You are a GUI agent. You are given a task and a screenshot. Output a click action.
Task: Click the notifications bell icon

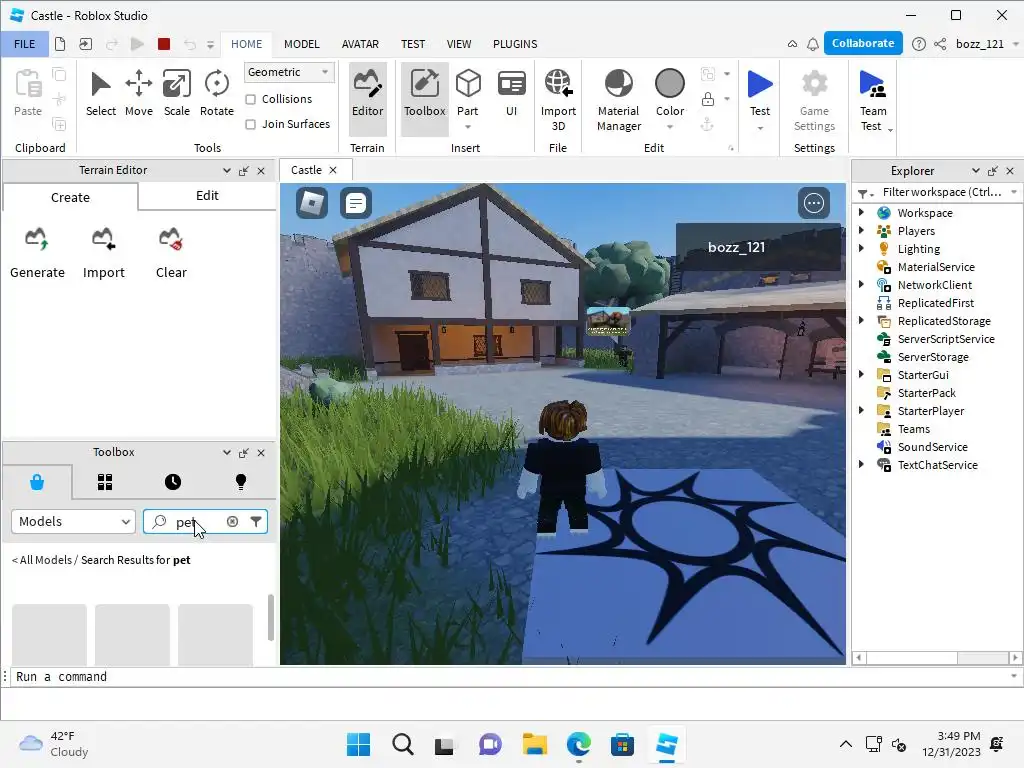point(812,44)
